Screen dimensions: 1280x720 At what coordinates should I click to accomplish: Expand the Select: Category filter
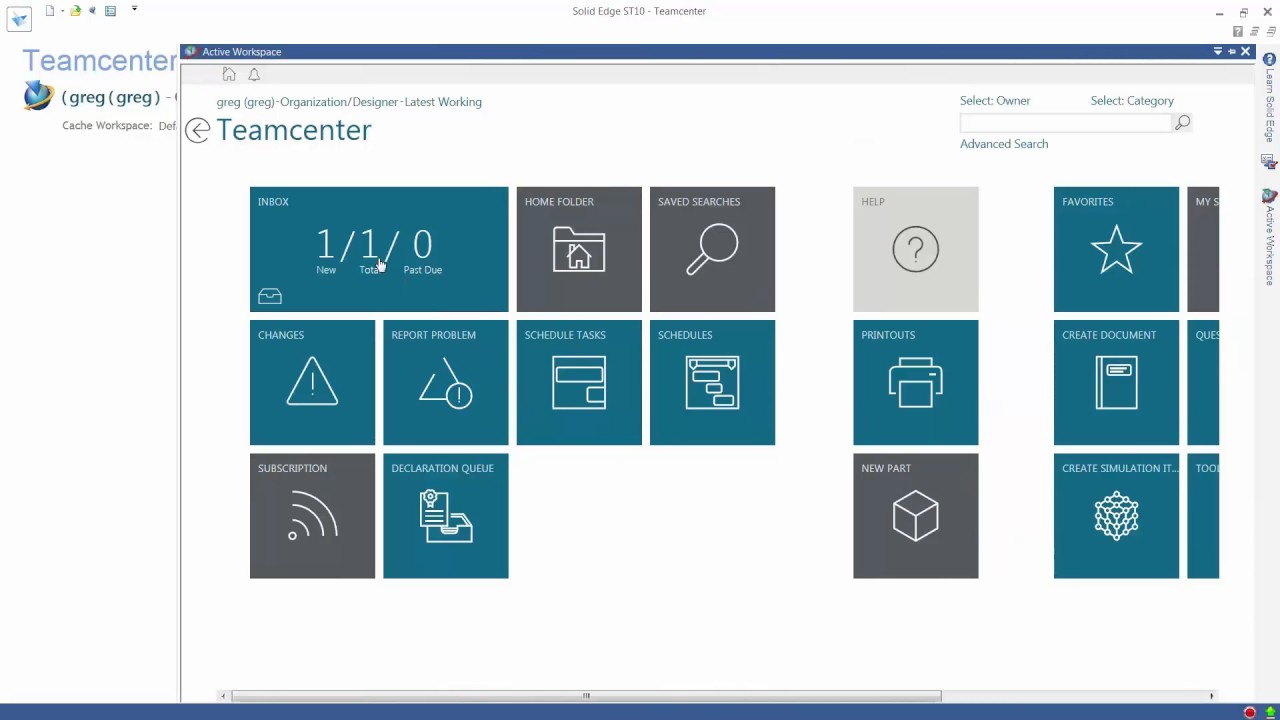click(x=1131, y=101)
